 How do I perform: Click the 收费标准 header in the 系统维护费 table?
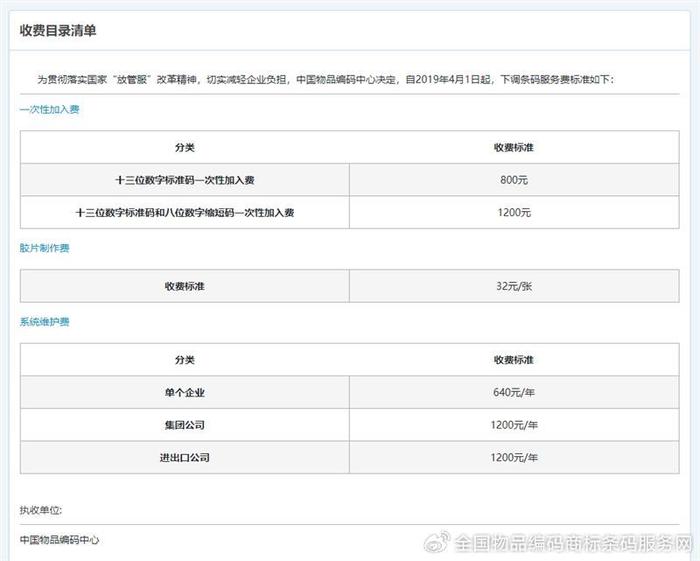coord(514,360)
